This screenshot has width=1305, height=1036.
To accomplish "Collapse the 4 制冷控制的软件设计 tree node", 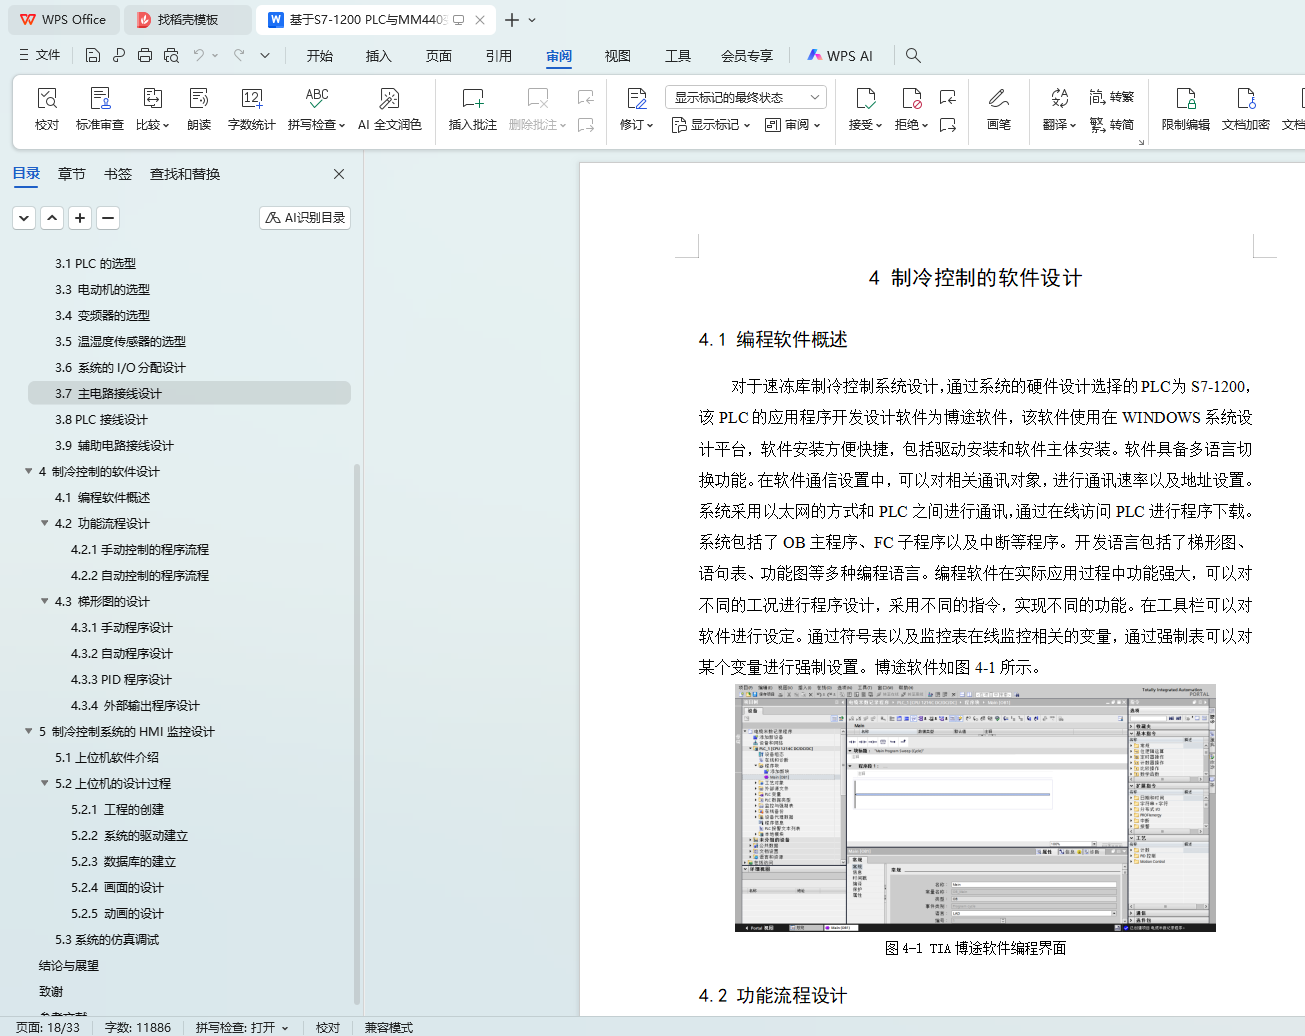I will coord(29,471).
